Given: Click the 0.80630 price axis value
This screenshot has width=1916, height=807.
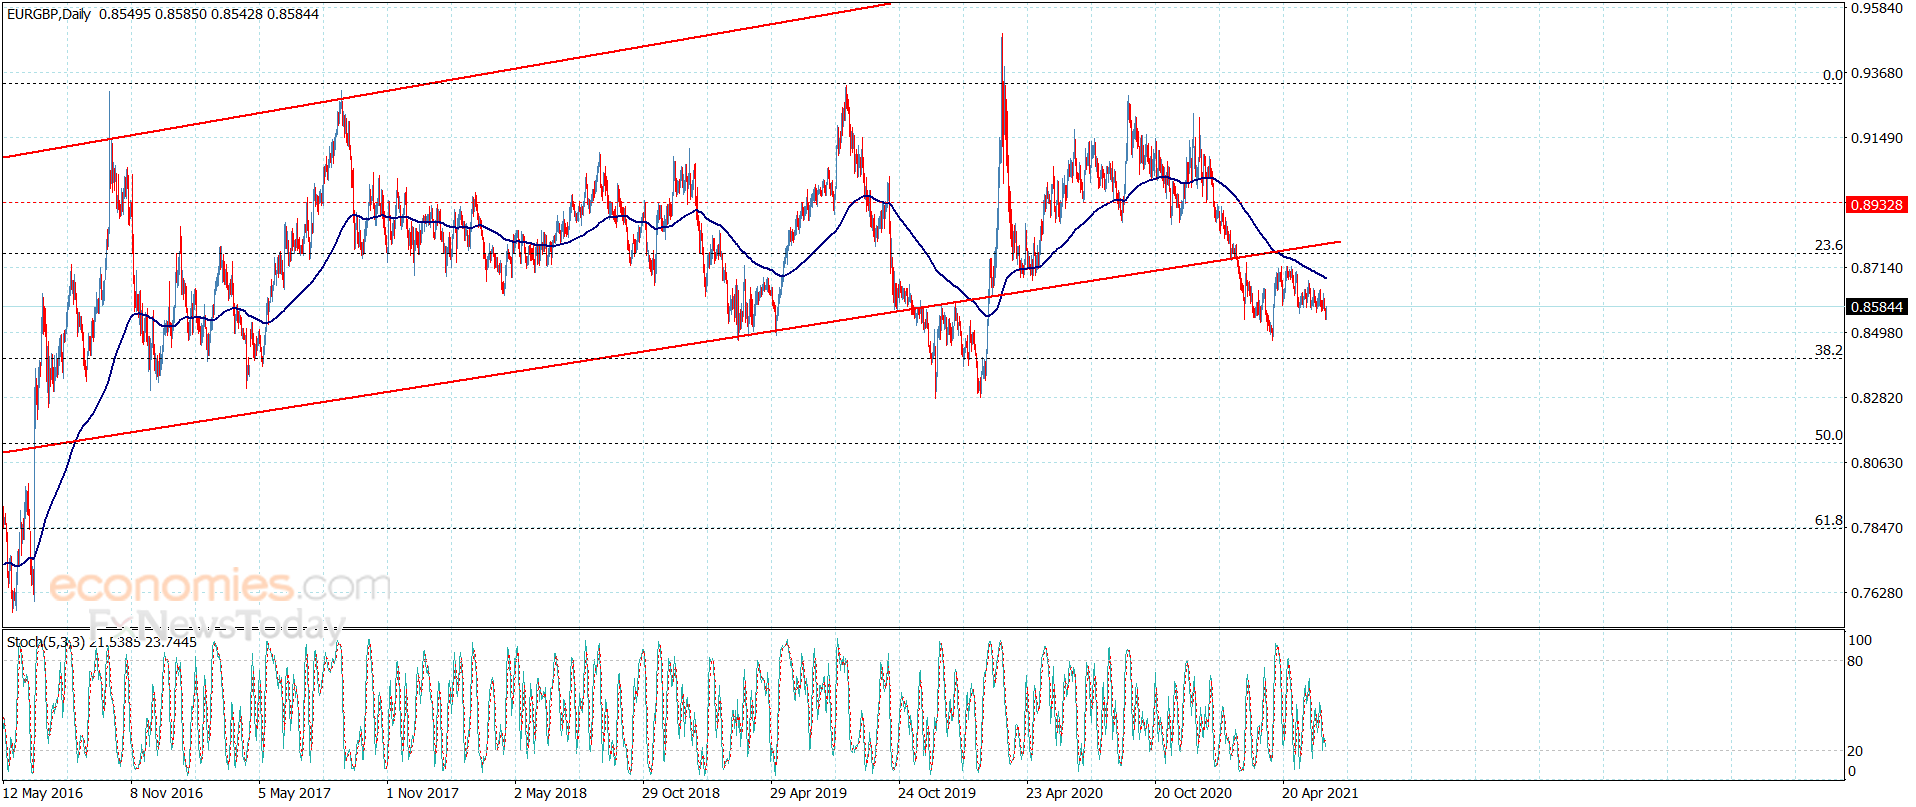Looking at the screenshot, I should [x=1877, y=463].
